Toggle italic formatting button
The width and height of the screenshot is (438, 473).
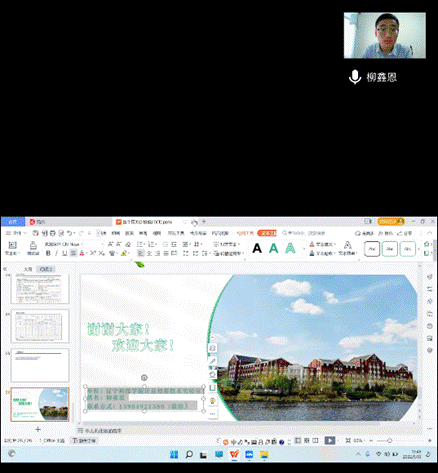click(x=56, y=253)
